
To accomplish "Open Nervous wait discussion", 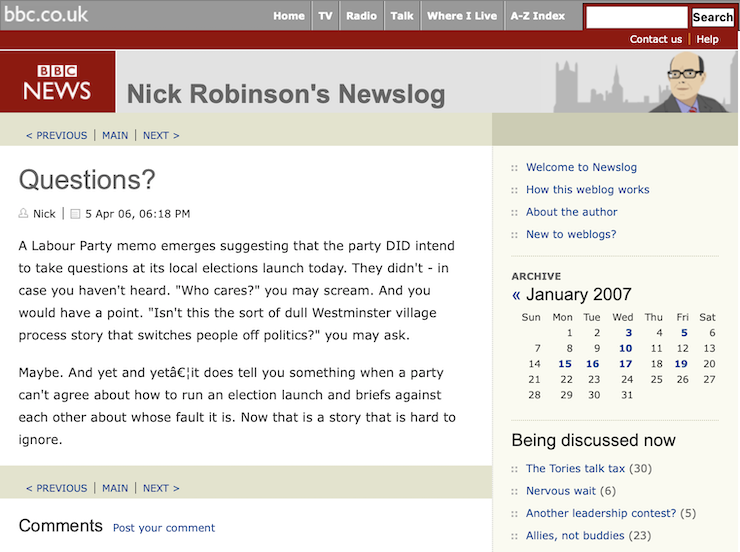I will coord(561,491).
